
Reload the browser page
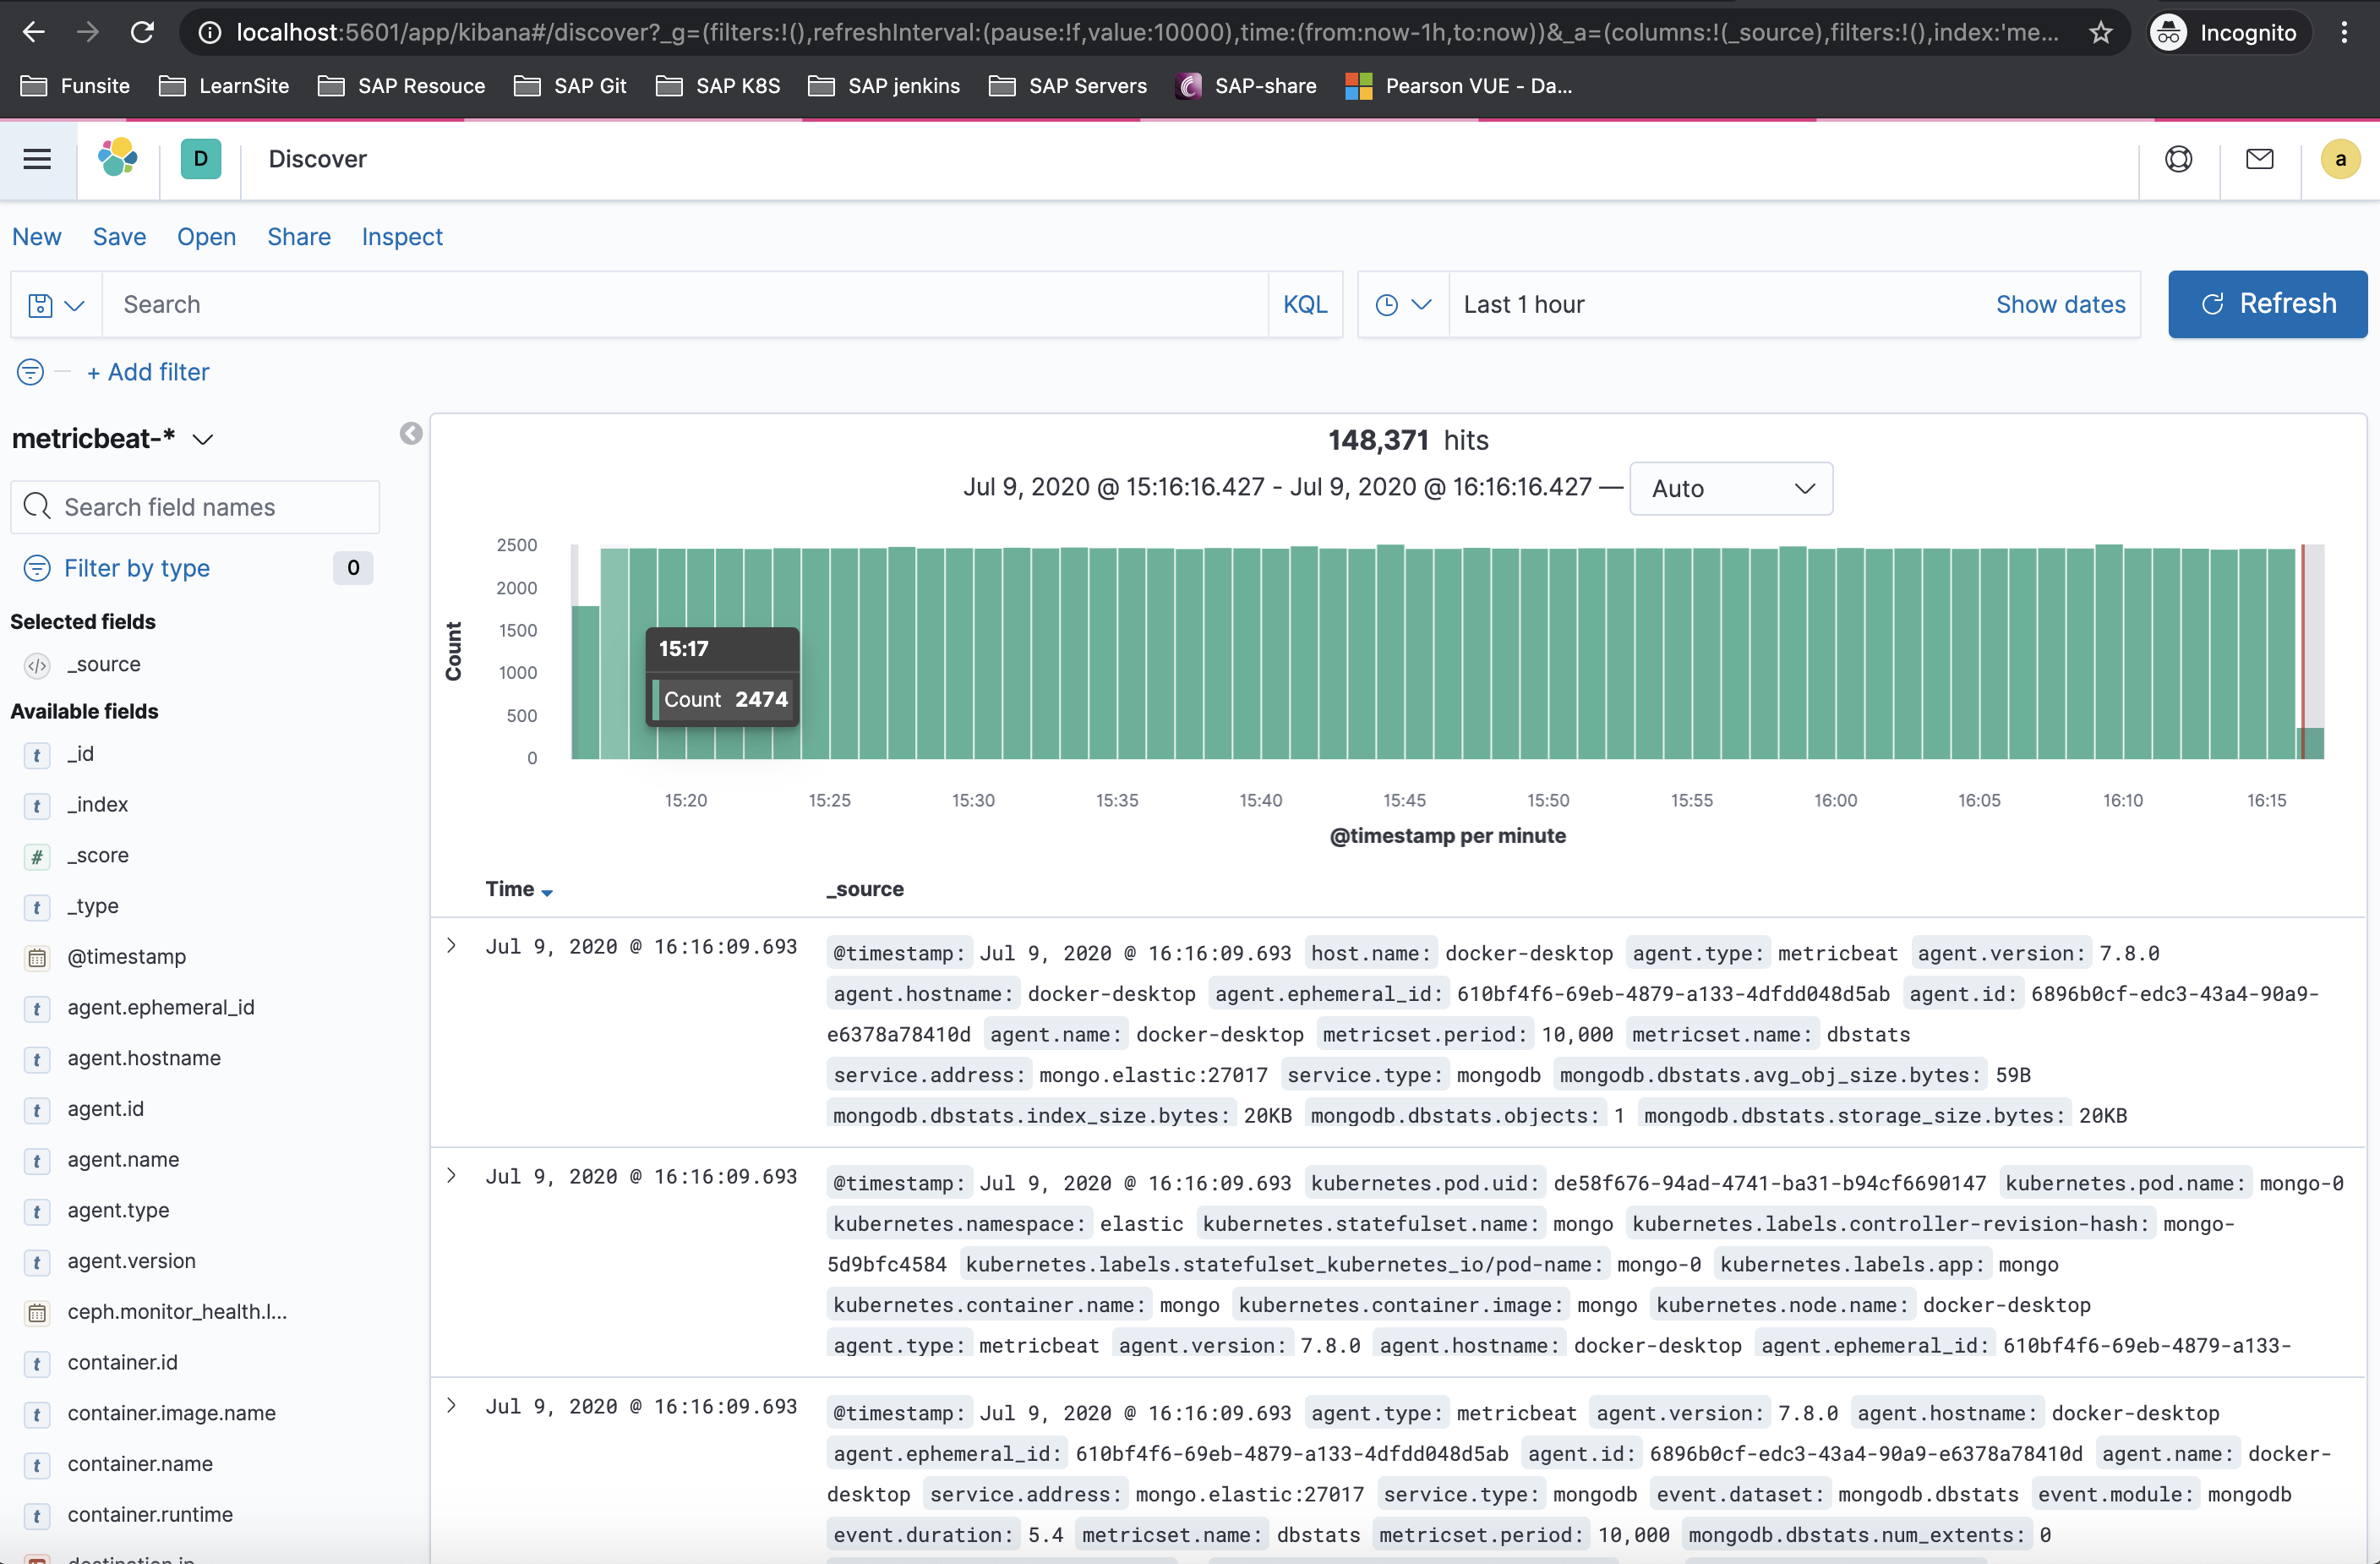click(142, 32)
